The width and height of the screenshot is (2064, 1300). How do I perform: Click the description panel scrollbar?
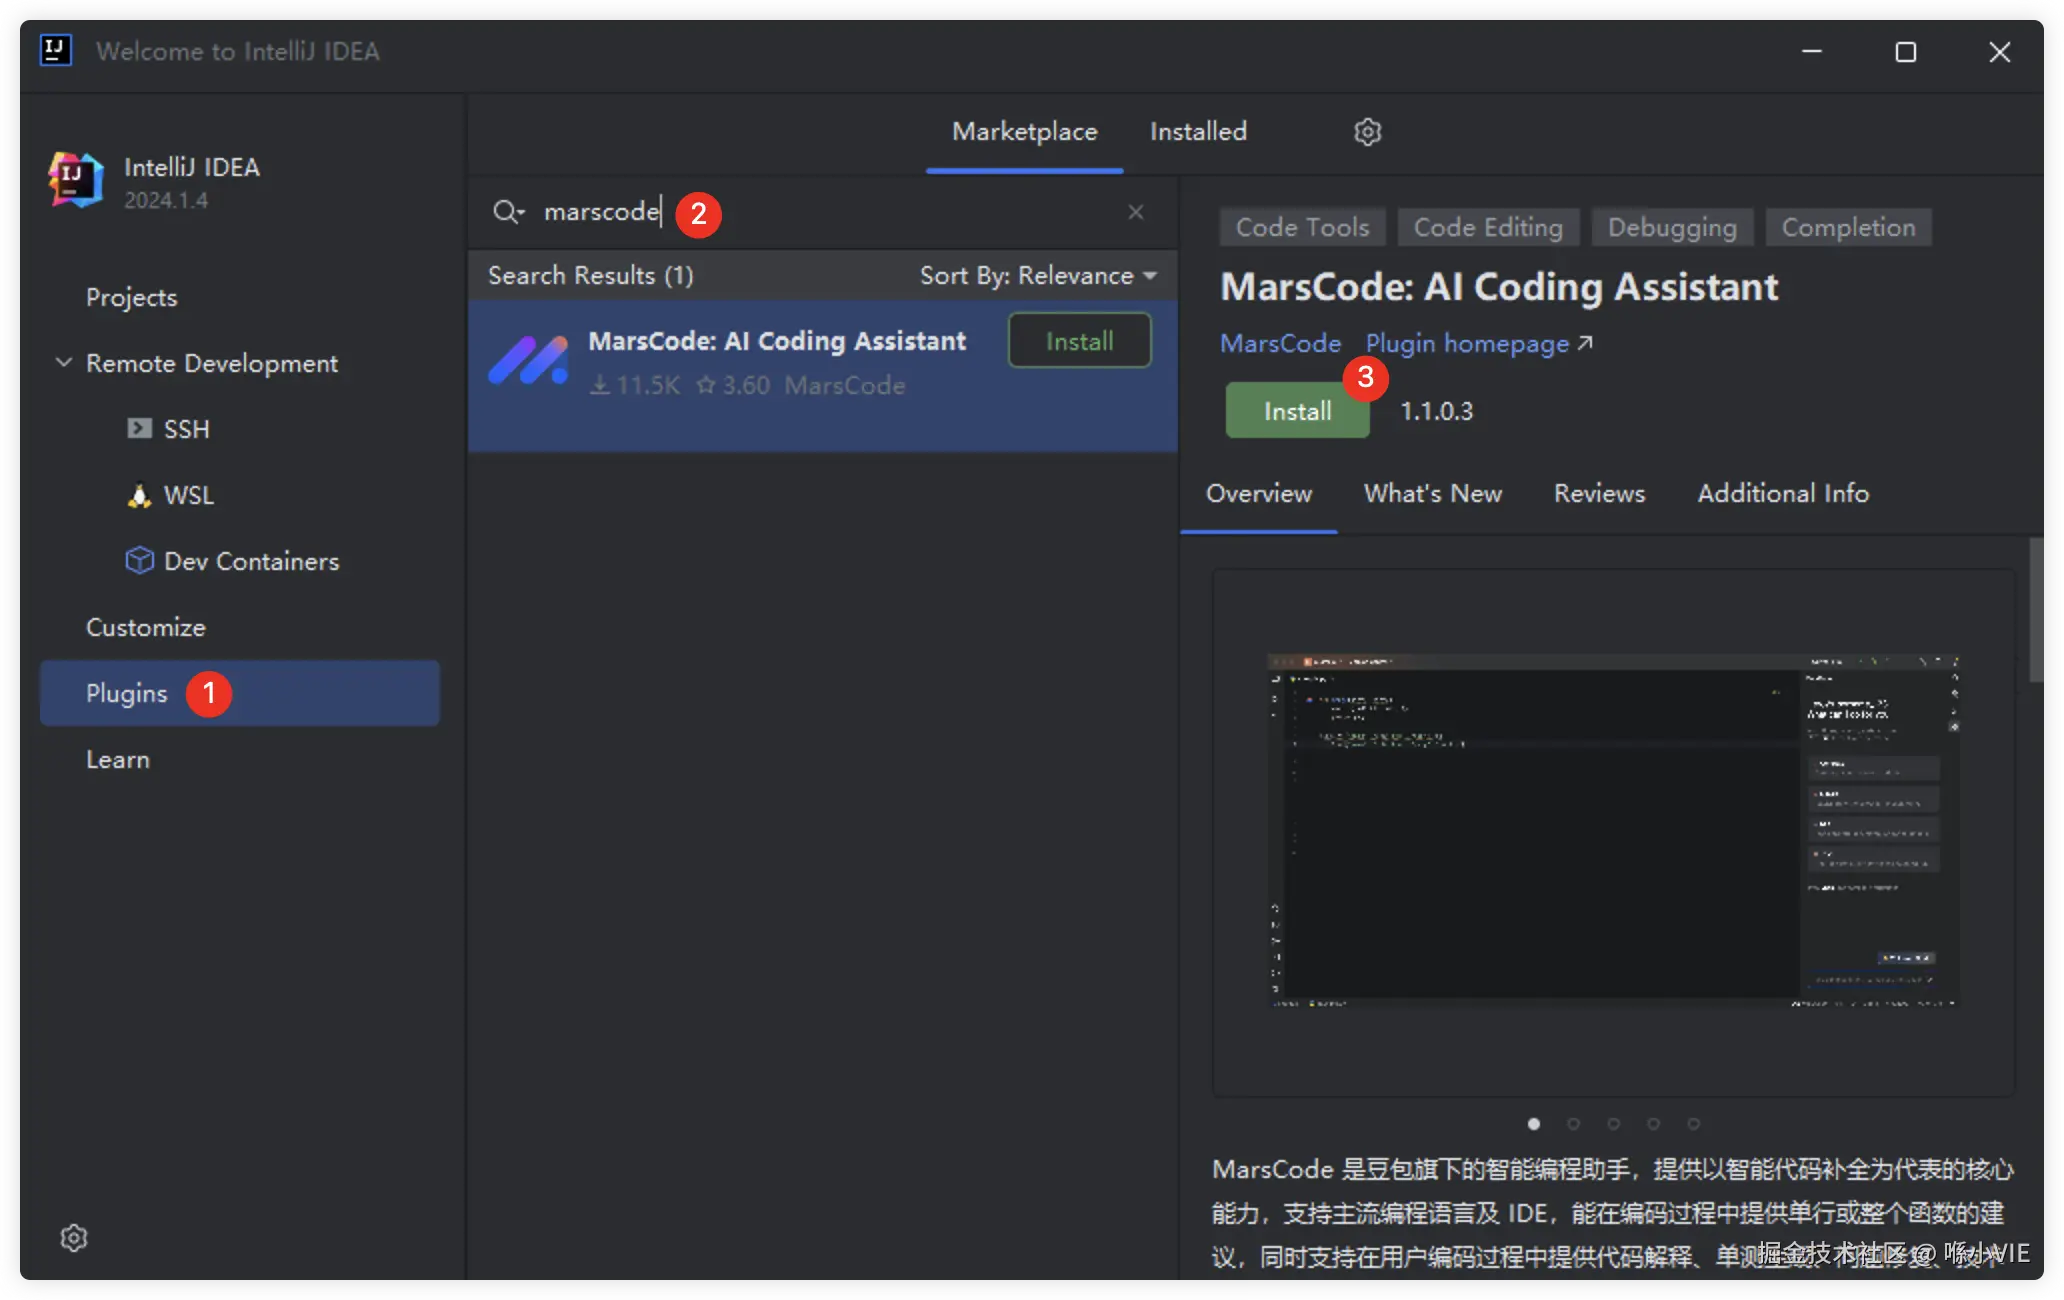[x=2036, y=610]
